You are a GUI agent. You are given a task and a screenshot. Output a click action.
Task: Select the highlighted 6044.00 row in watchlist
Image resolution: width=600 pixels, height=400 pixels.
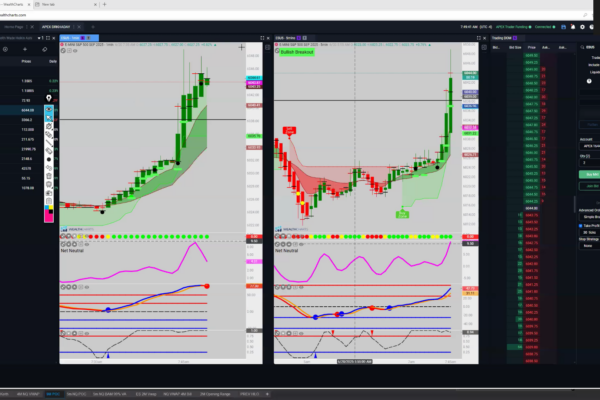(x=28, y=110)
